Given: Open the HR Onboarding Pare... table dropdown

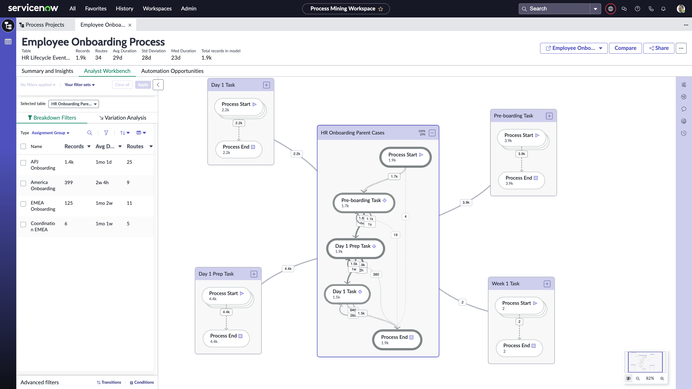Looking at the screenshot, I should pyautogui.click(x=73, y=104).
